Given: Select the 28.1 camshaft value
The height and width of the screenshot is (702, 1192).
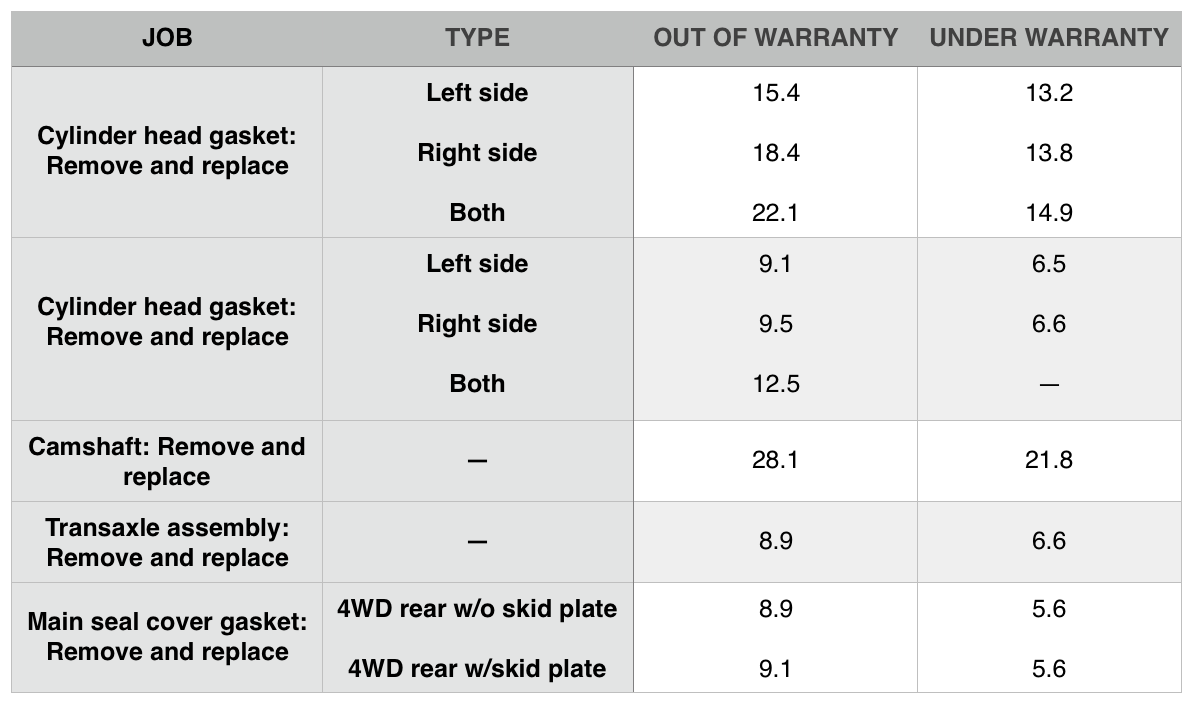Looking at the screenshot, I should (775, 460).
